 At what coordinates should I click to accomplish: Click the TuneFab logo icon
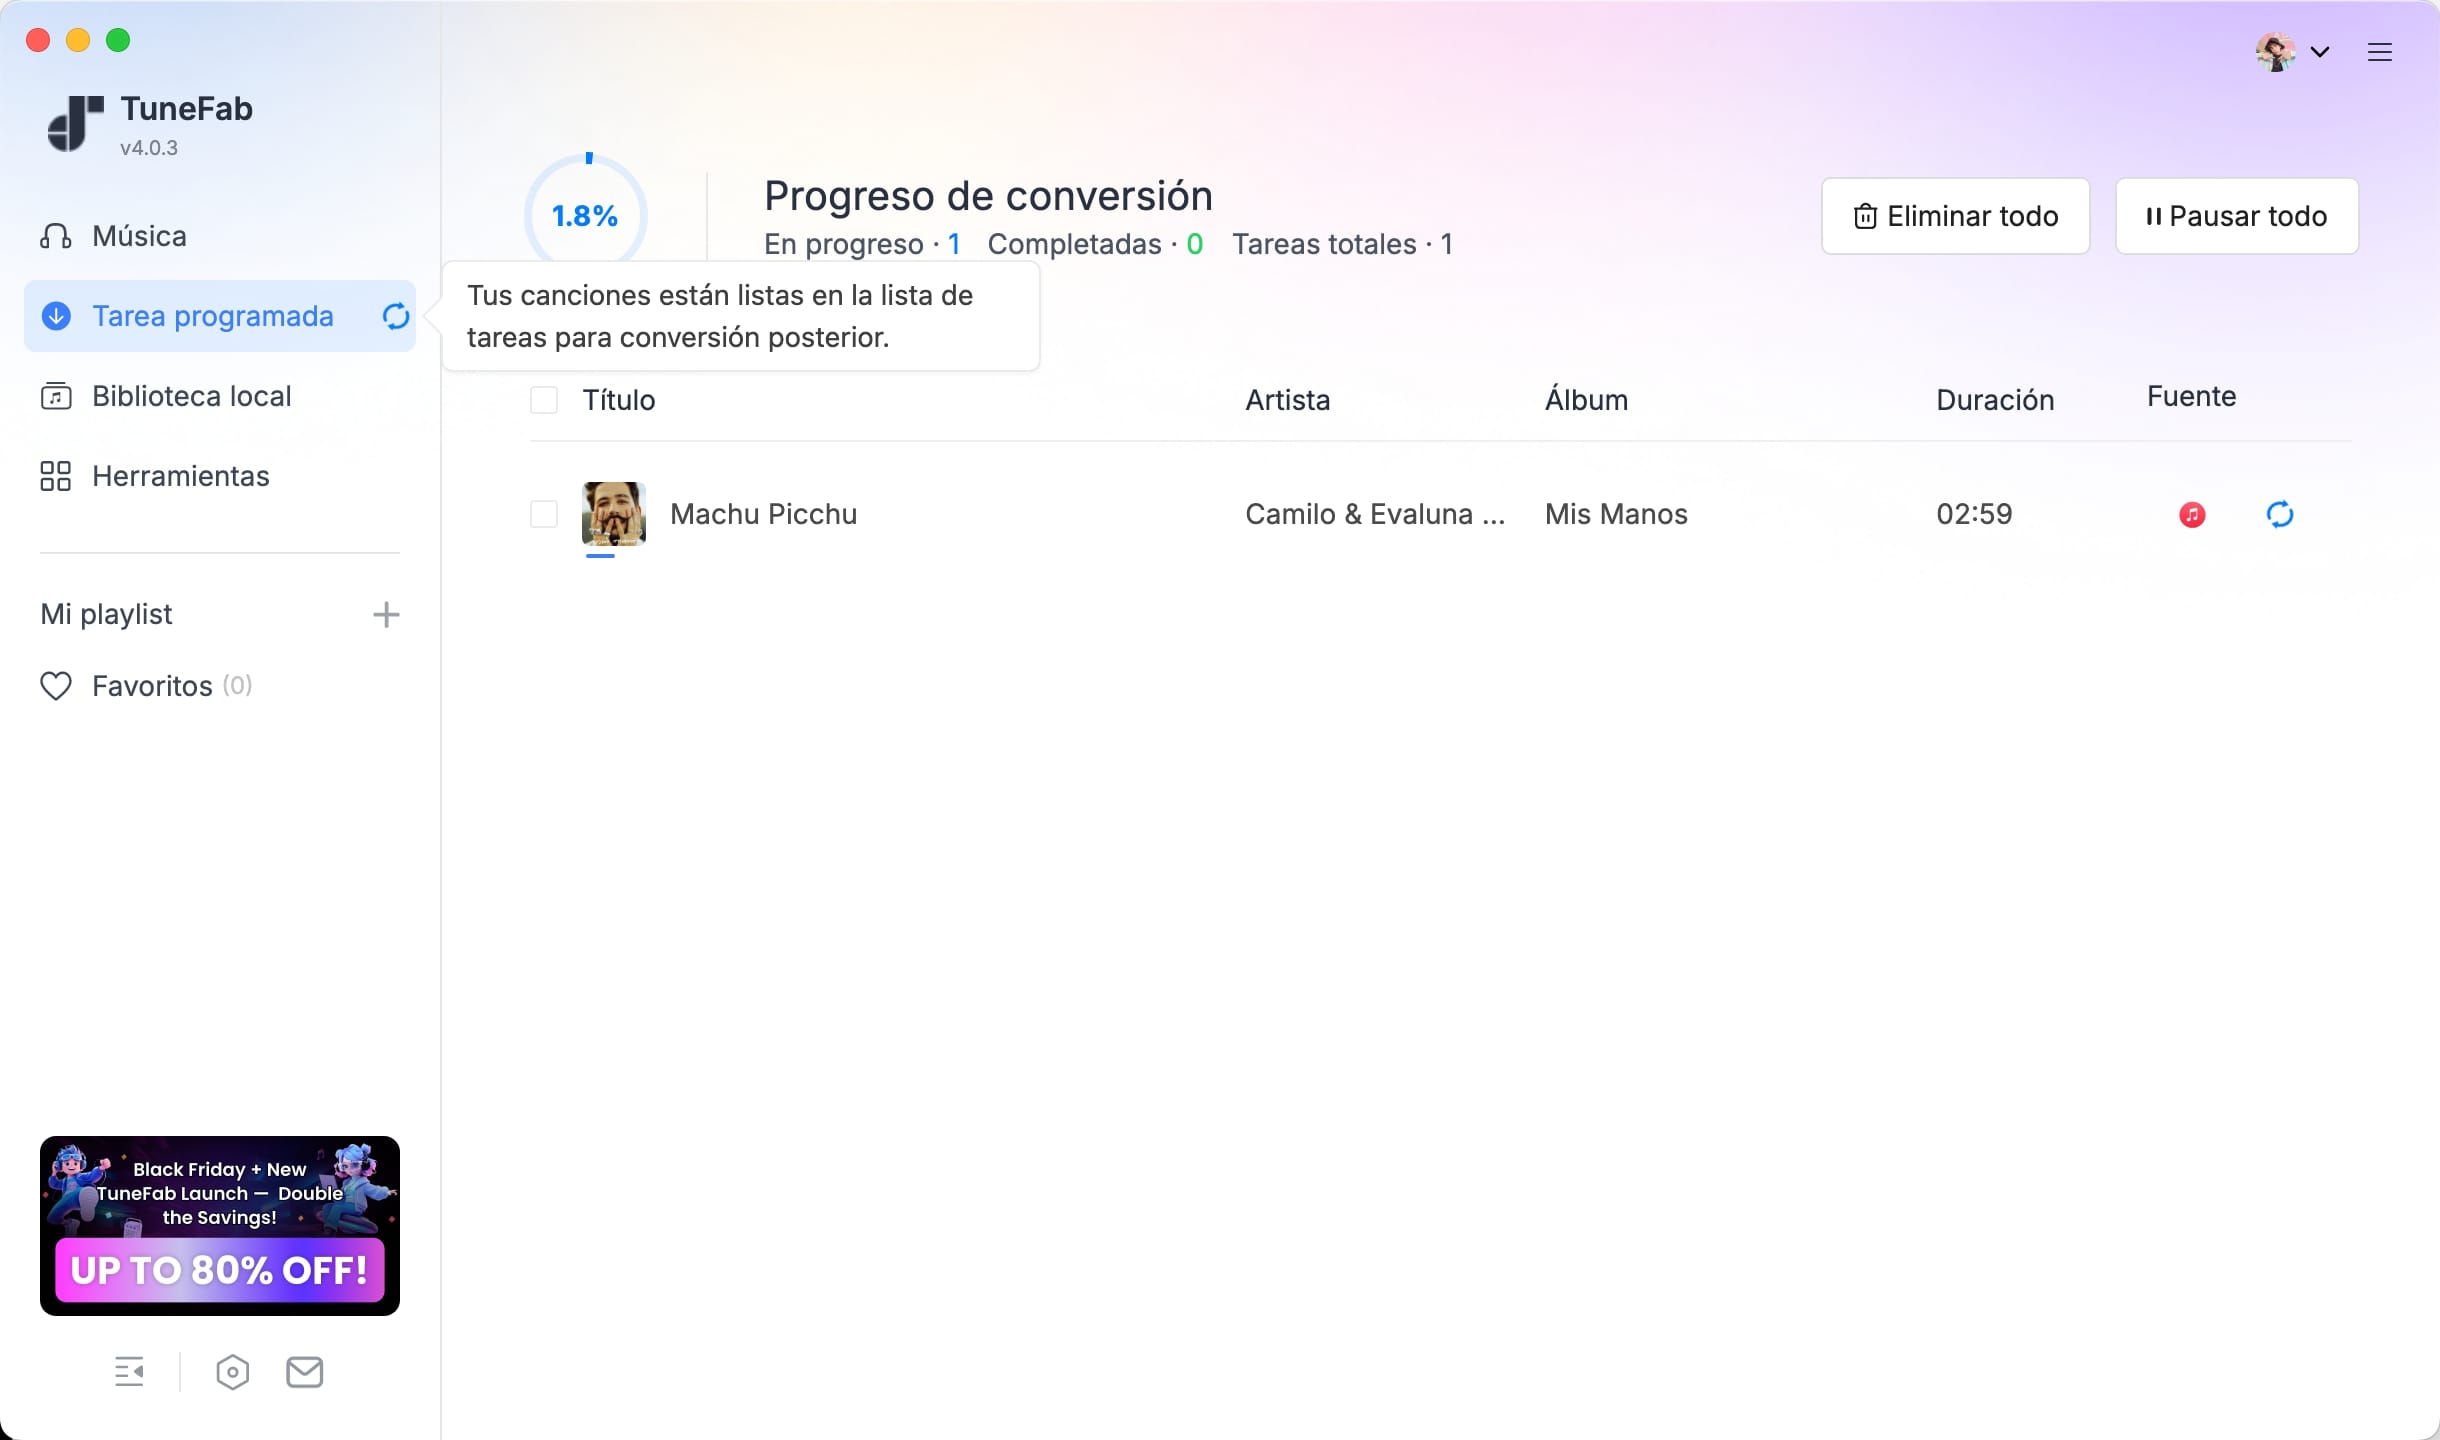(x=75, y=124)
